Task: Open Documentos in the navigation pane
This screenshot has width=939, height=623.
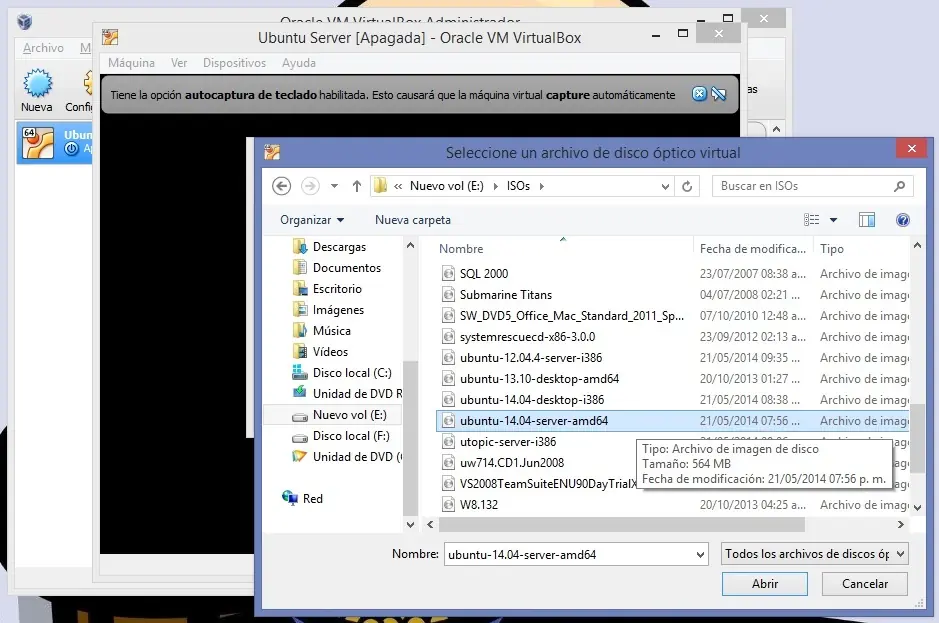Action: [x=347, y=268]
